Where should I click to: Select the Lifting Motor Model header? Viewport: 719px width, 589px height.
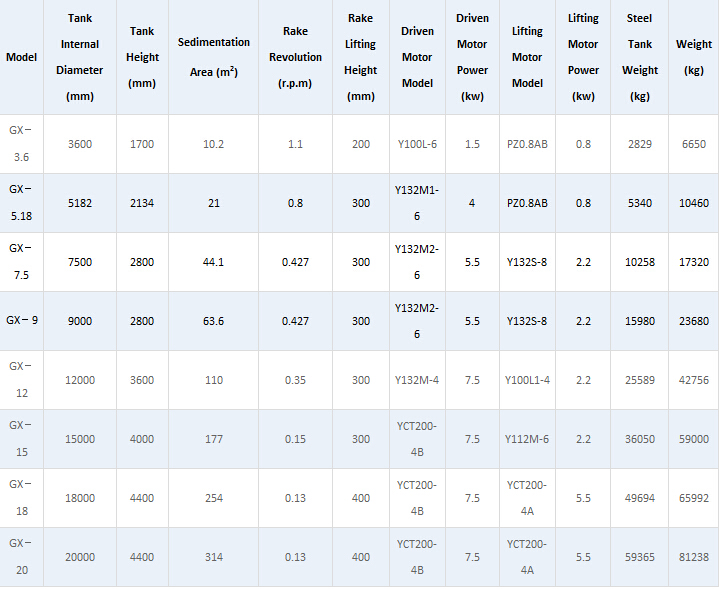tap(527, 57)
